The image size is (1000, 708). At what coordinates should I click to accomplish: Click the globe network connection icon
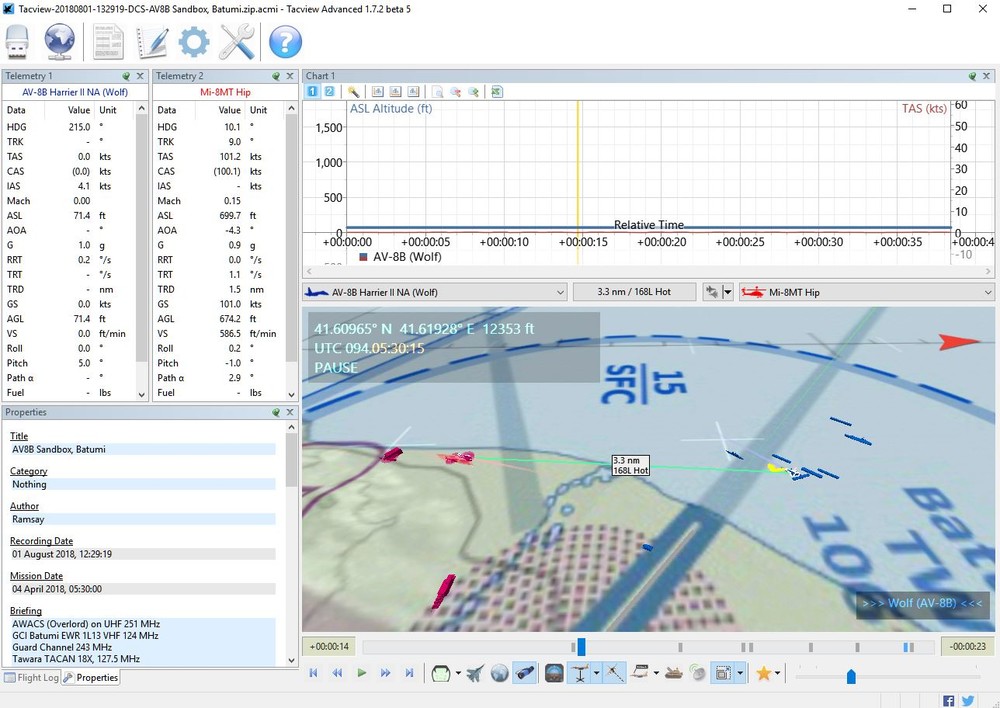(x=61, y=42)
